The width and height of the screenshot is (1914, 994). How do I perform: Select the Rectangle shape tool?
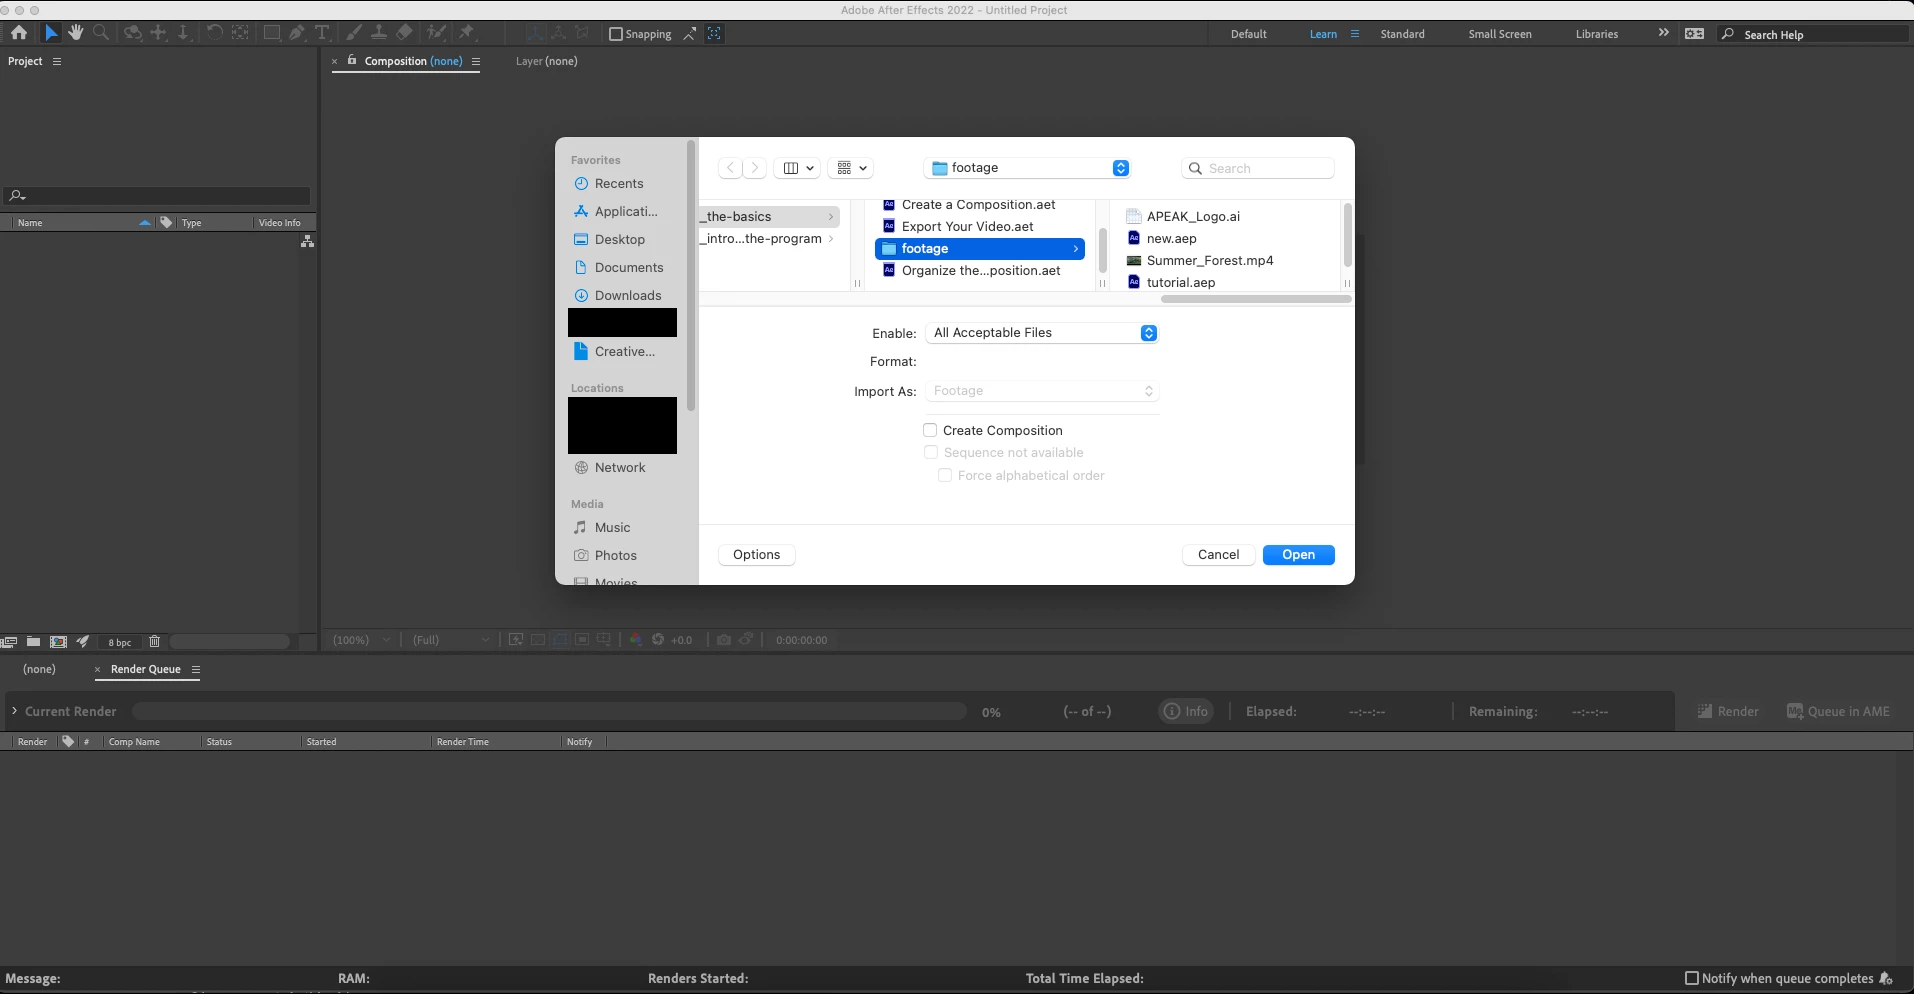pos(271,33)
